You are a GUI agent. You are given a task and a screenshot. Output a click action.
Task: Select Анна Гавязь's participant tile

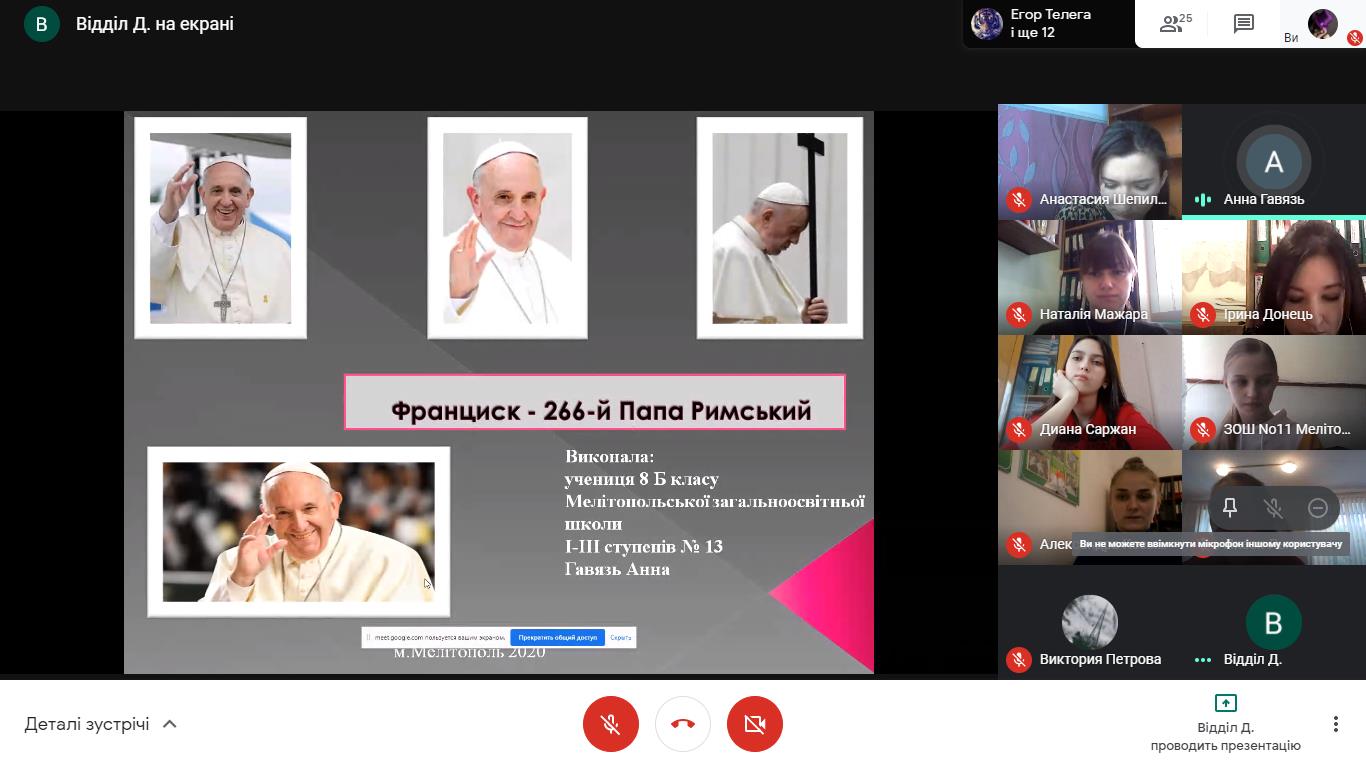(1273, 161)
